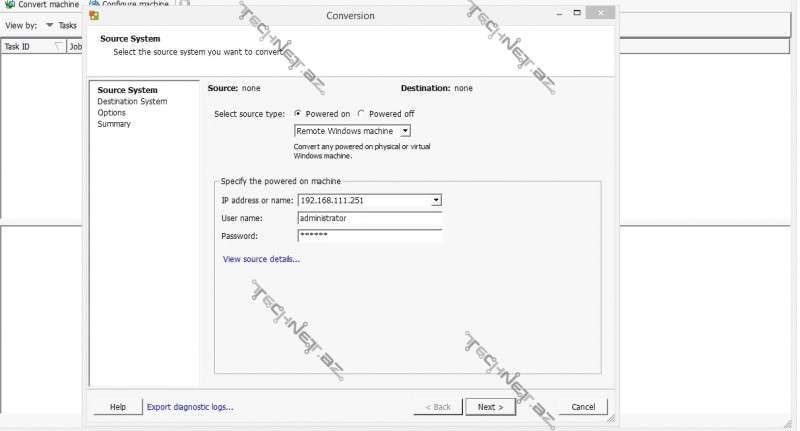The height and width of the screenshot is (431, 800).
Task: Click the Help button
Action: (117, 407)
